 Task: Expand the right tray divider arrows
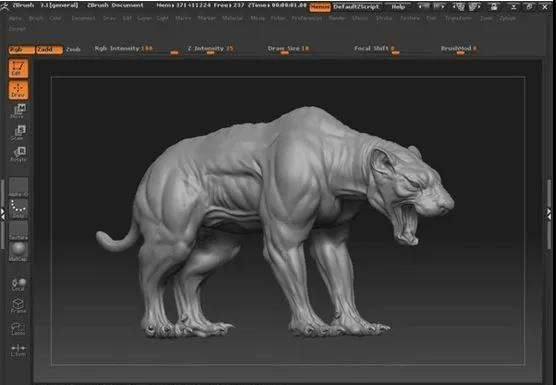click(549, 213)
